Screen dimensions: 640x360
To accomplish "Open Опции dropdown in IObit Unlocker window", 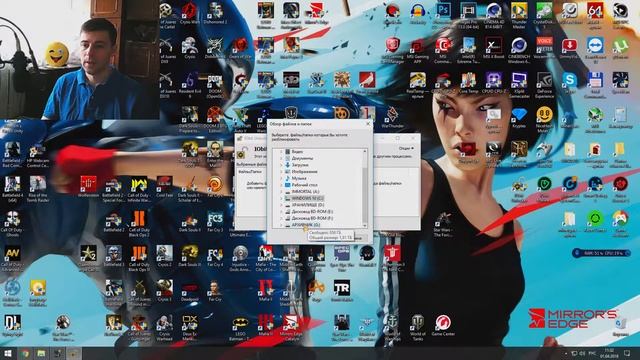I will click(x=406, y=149).
